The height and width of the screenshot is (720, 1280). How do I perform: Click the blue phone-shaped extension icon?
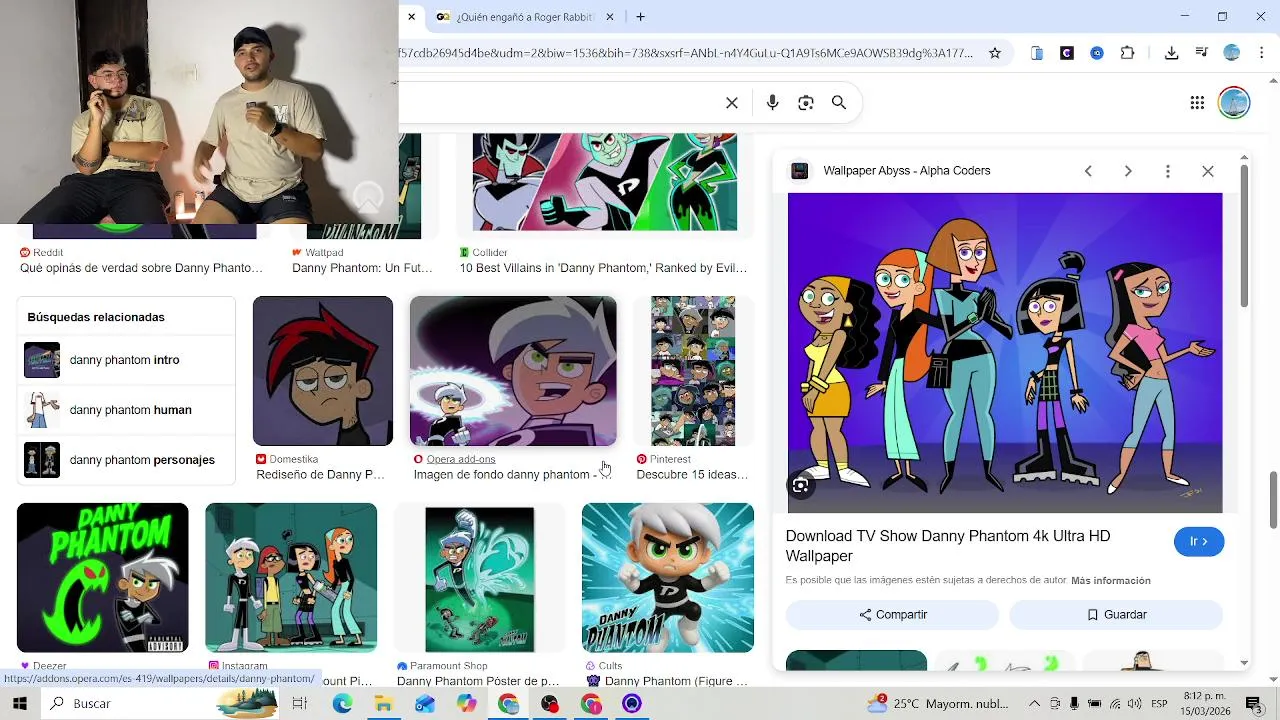(1037, 53)
